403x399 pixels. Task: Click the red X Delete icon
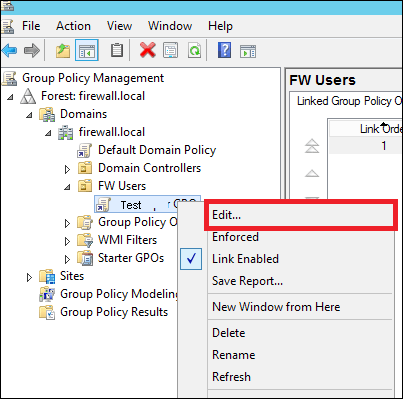point(148,50)
